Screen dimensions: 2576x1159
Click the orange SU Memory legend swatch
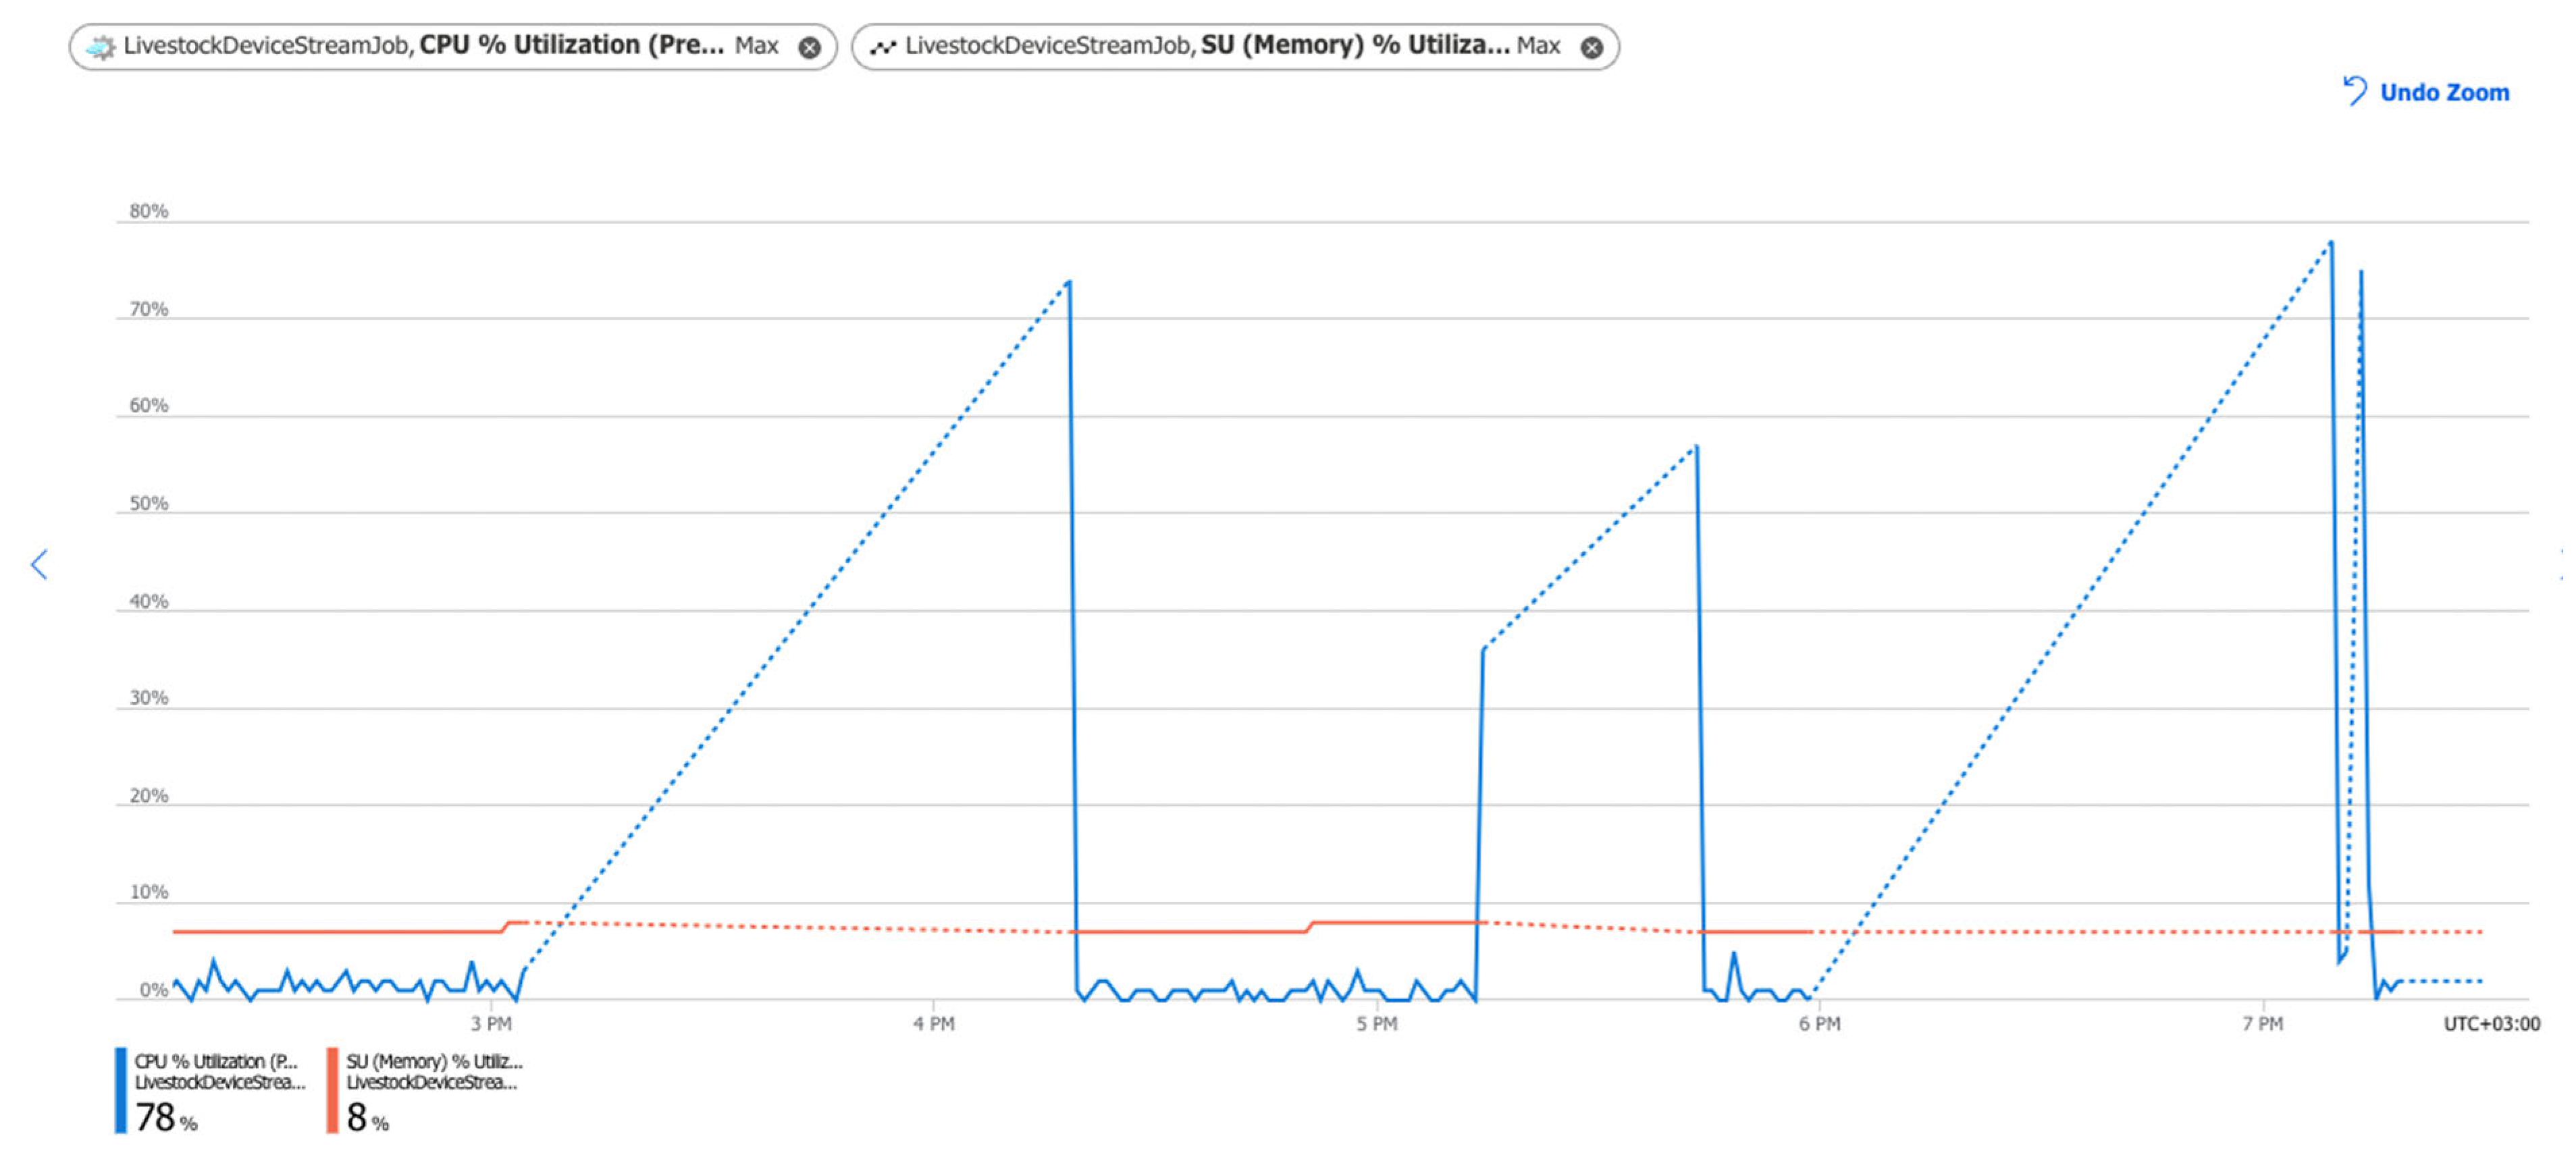coord(332,1090)
